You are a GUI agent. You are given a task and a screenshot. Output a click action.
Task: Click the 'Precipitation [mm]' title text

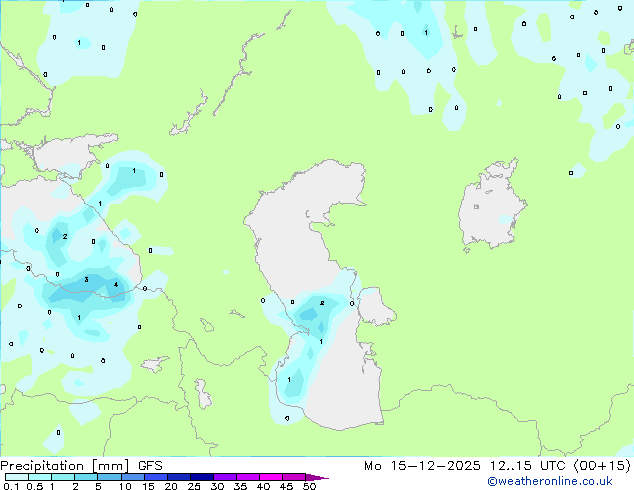[65, 466]
